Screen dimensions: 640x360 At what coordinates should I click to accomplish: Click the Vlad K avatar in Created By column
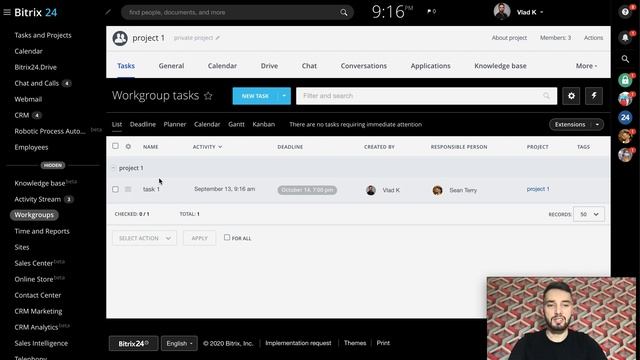click(371, 190)
